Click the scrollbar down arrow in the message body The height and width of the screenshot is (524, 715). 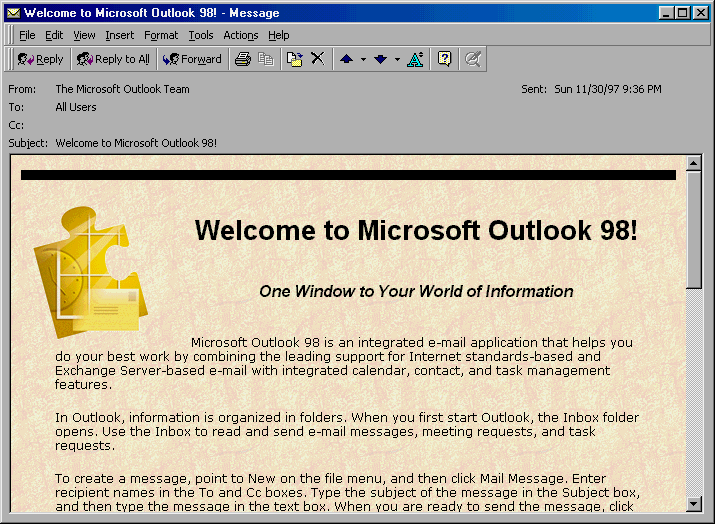(694, 503)
